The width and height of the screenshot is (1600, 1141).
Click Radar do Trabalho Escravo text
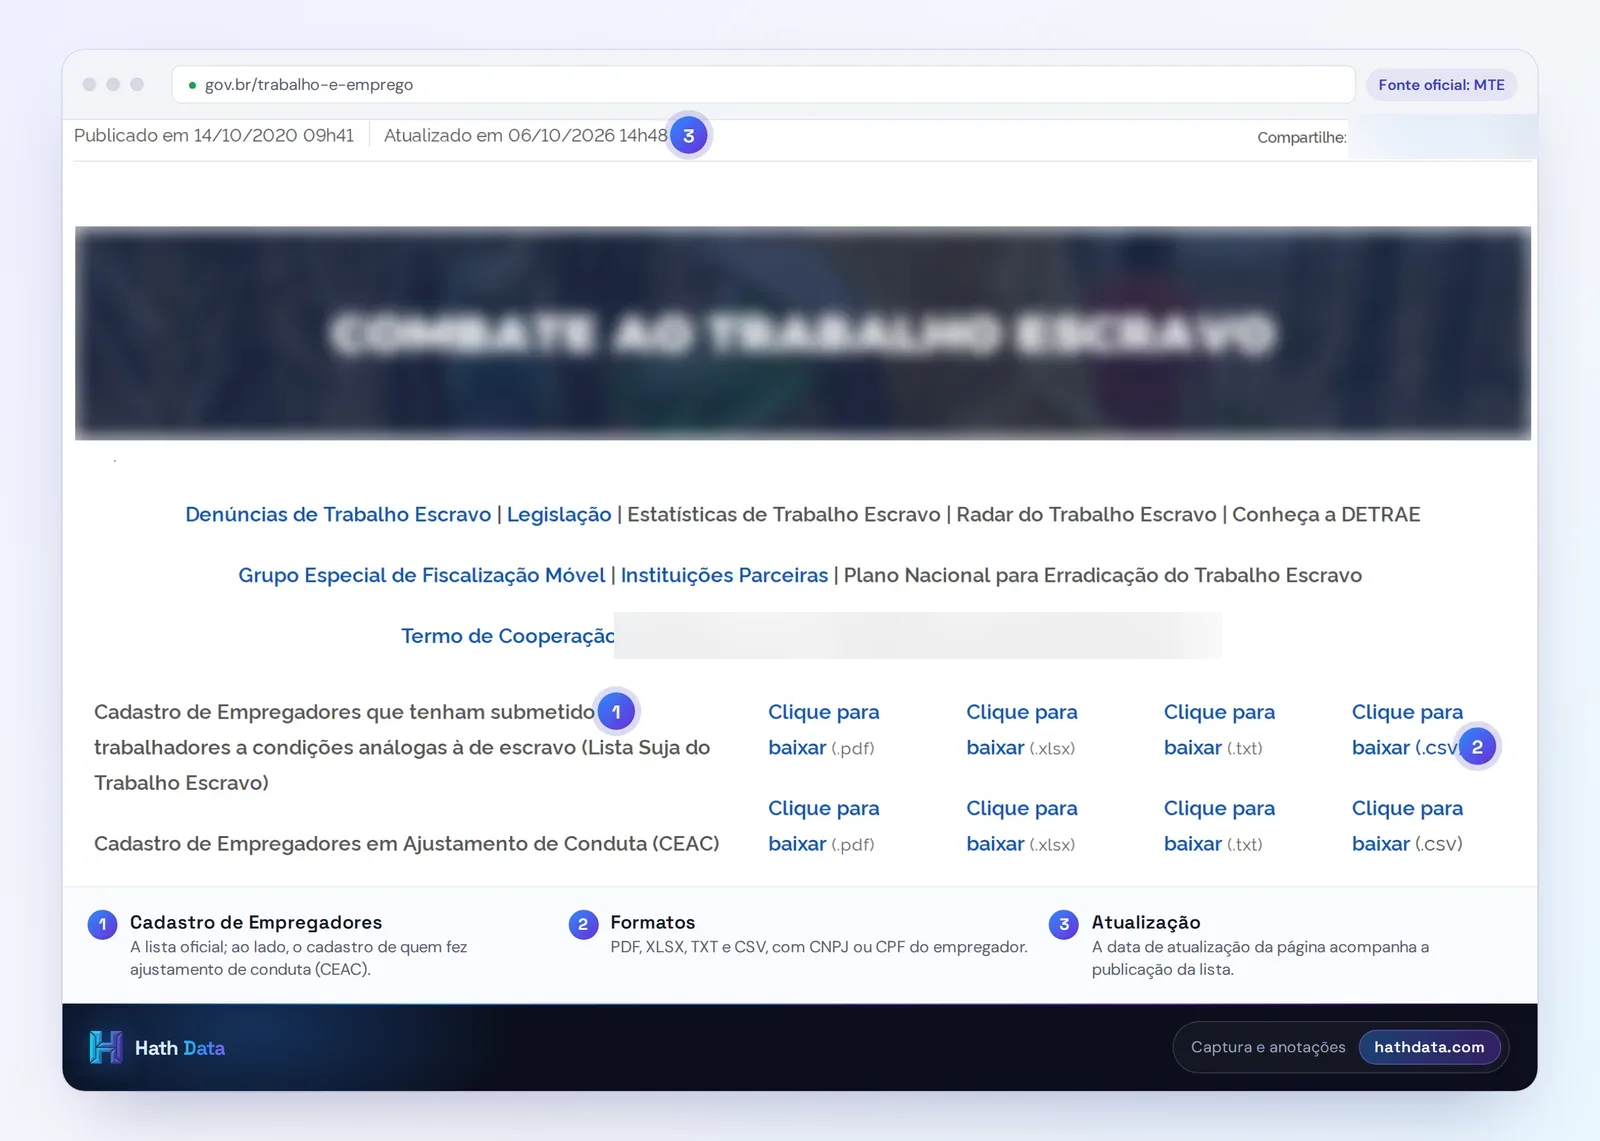pos(1086,515)
